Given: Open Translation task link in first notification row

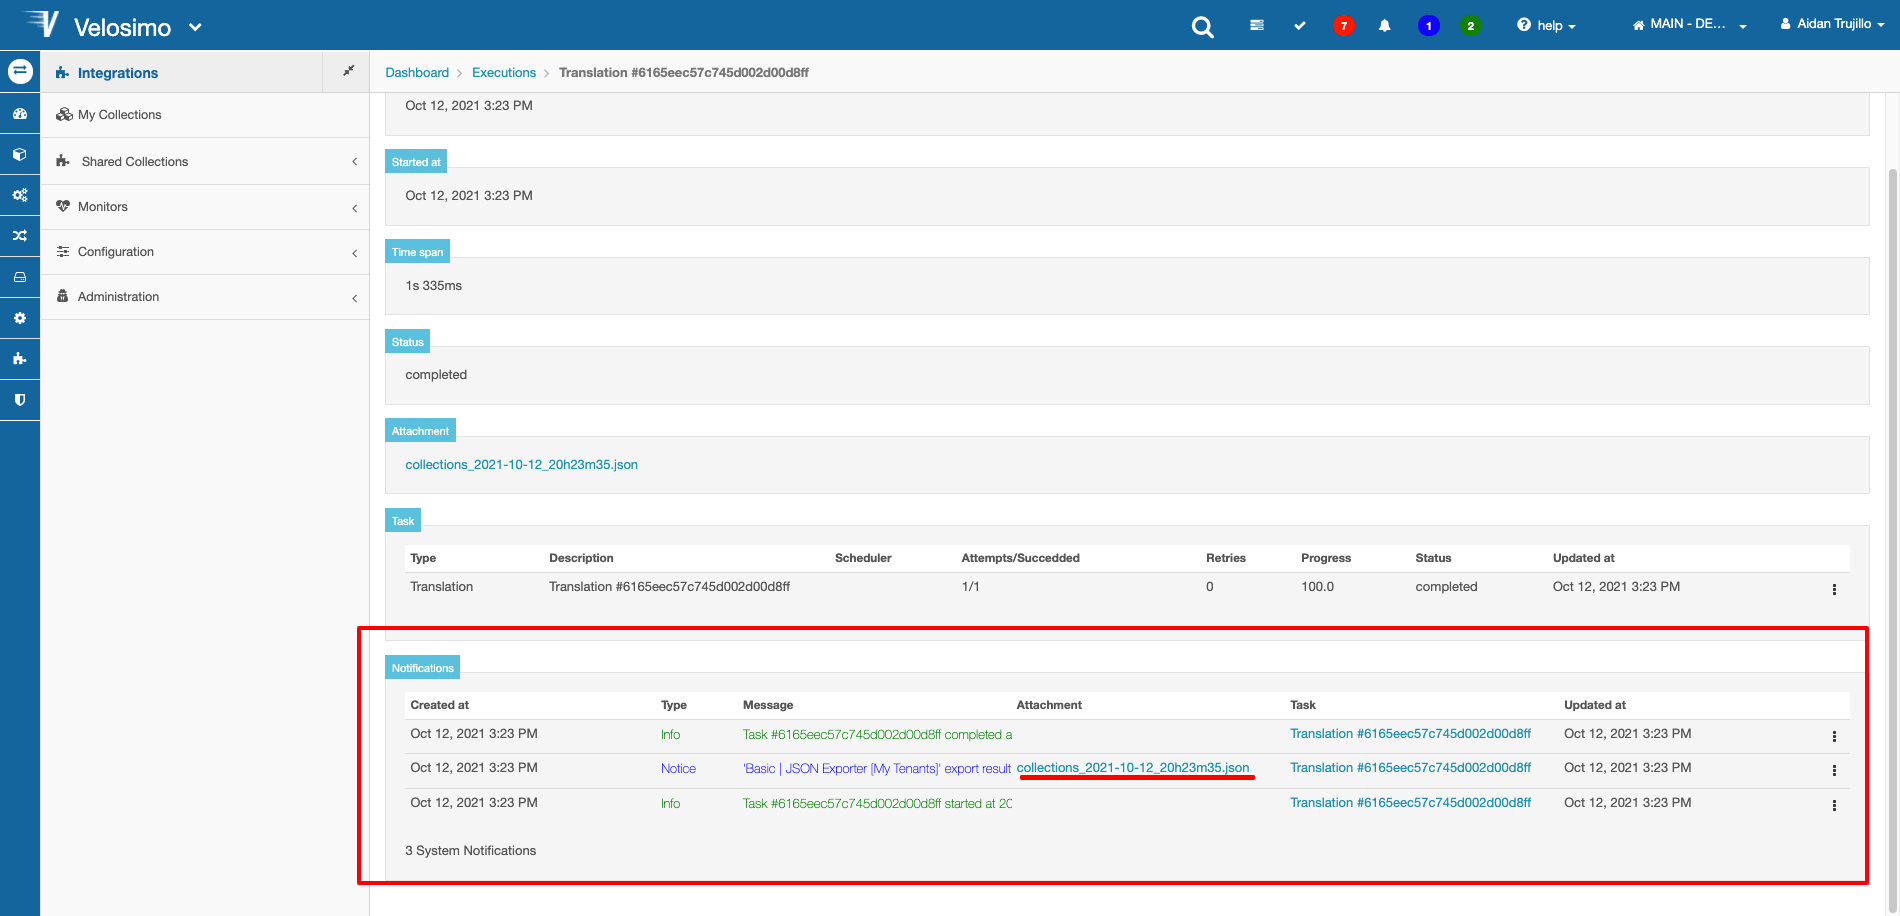Looking at the screenshot, I should point(1410,734).
